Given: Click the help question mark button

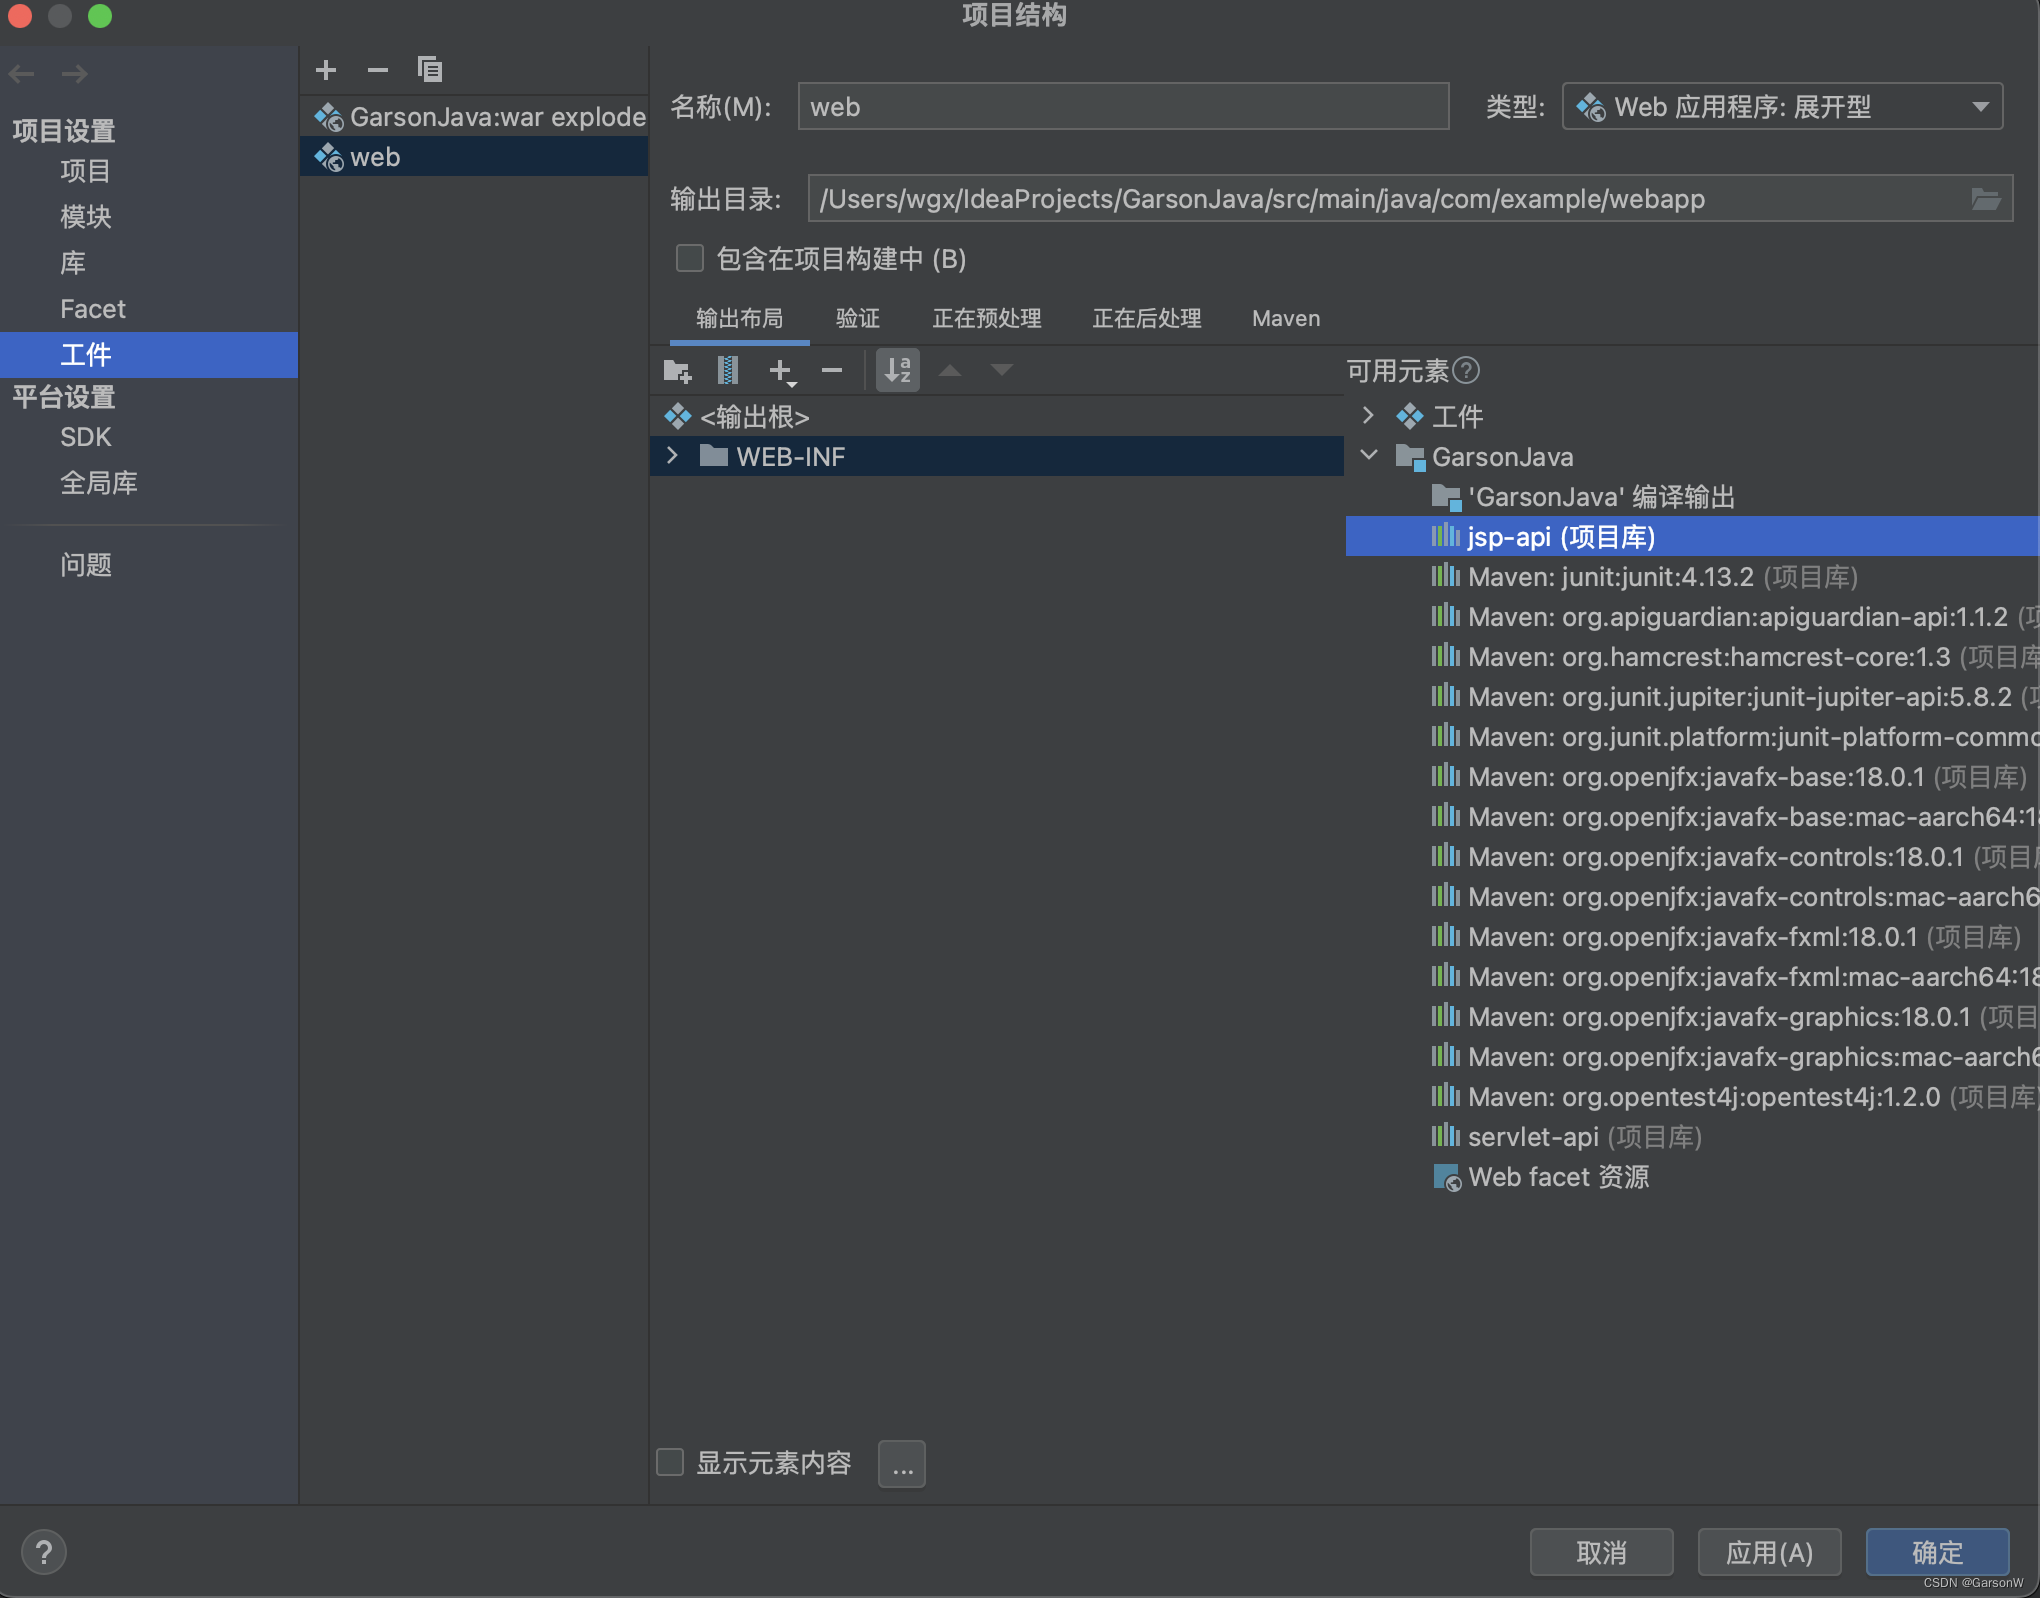Looking at the screenshot, I should click(x=44, y=1552).
